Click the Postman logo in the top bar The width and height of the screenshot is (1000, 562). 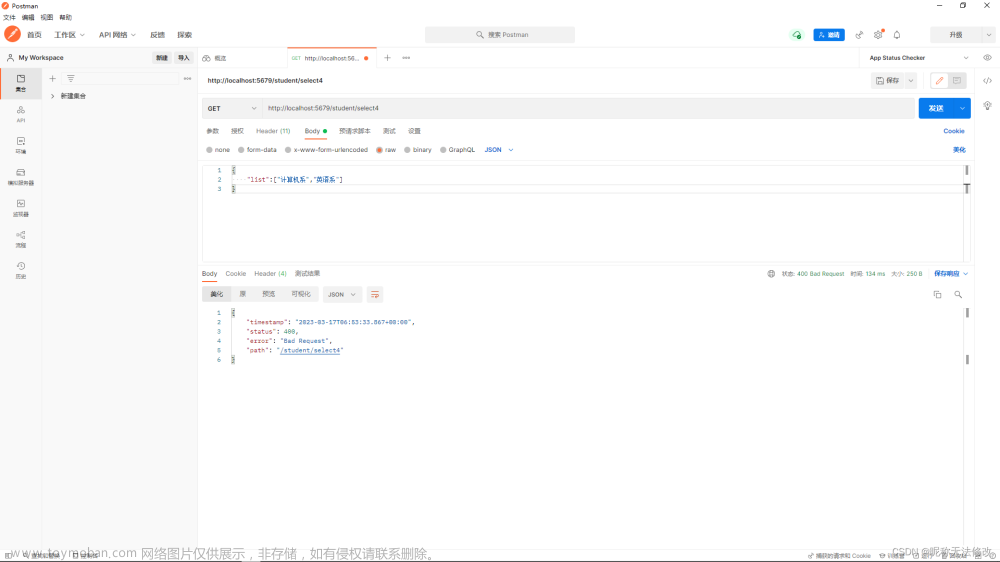pyautogui.click(x=12, y=34)
